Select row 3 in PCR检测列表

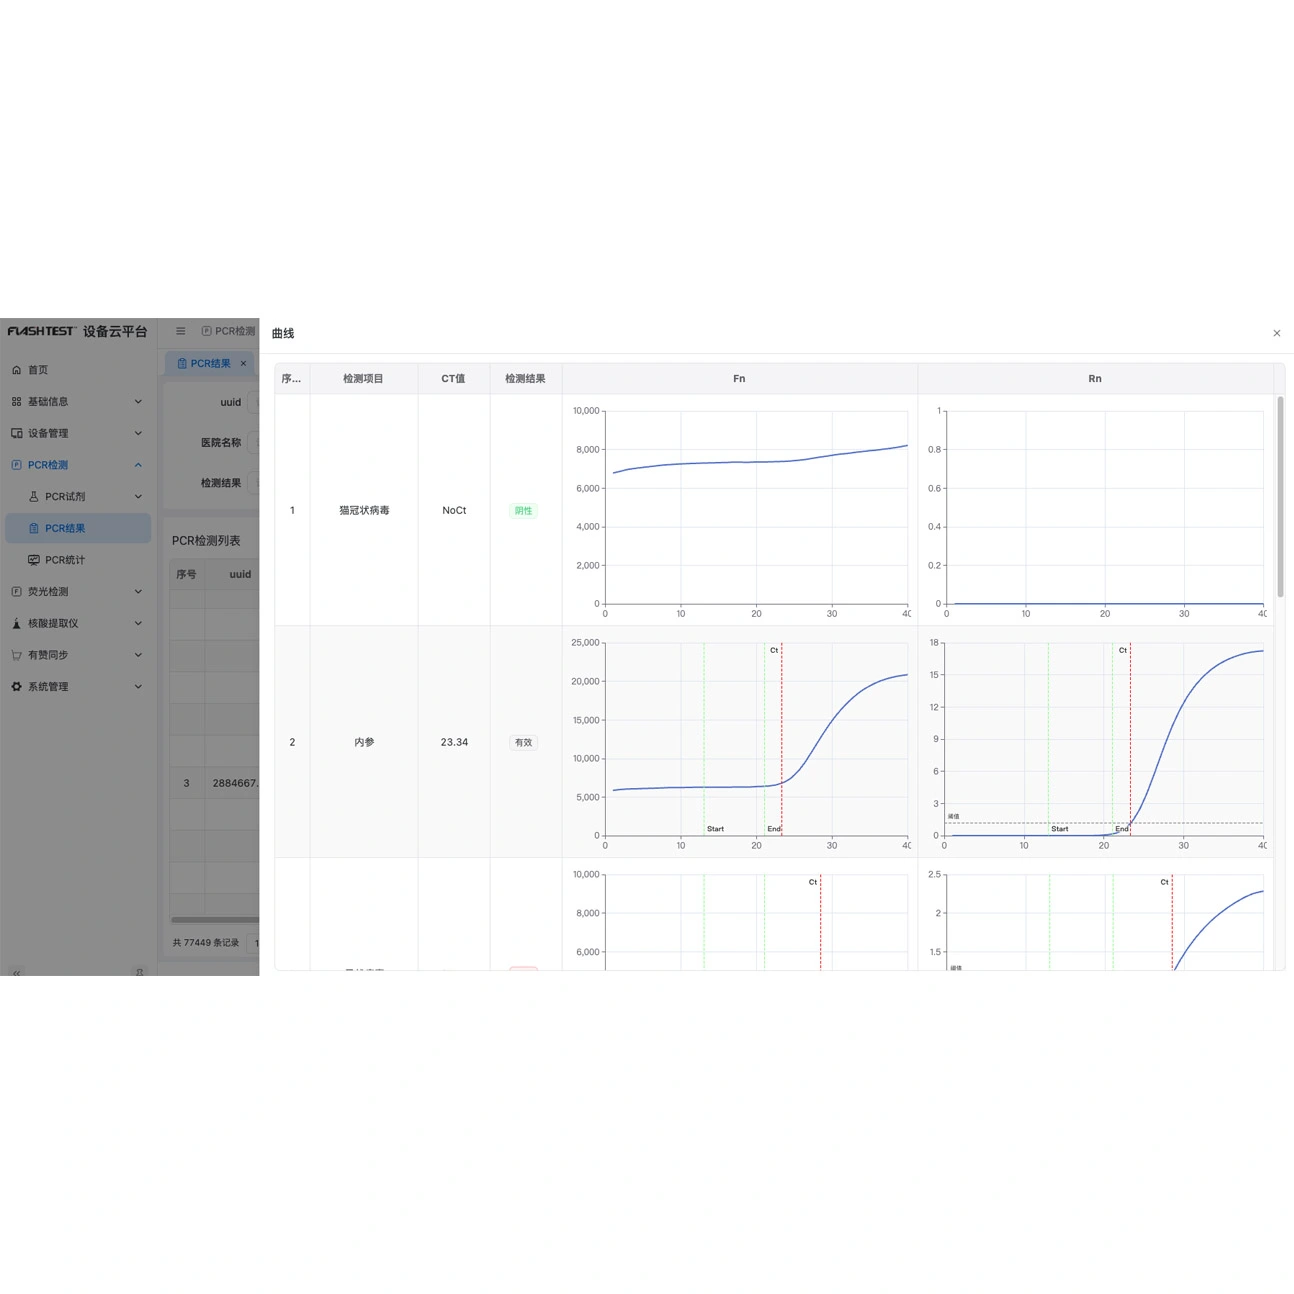(x=200, y=783)
